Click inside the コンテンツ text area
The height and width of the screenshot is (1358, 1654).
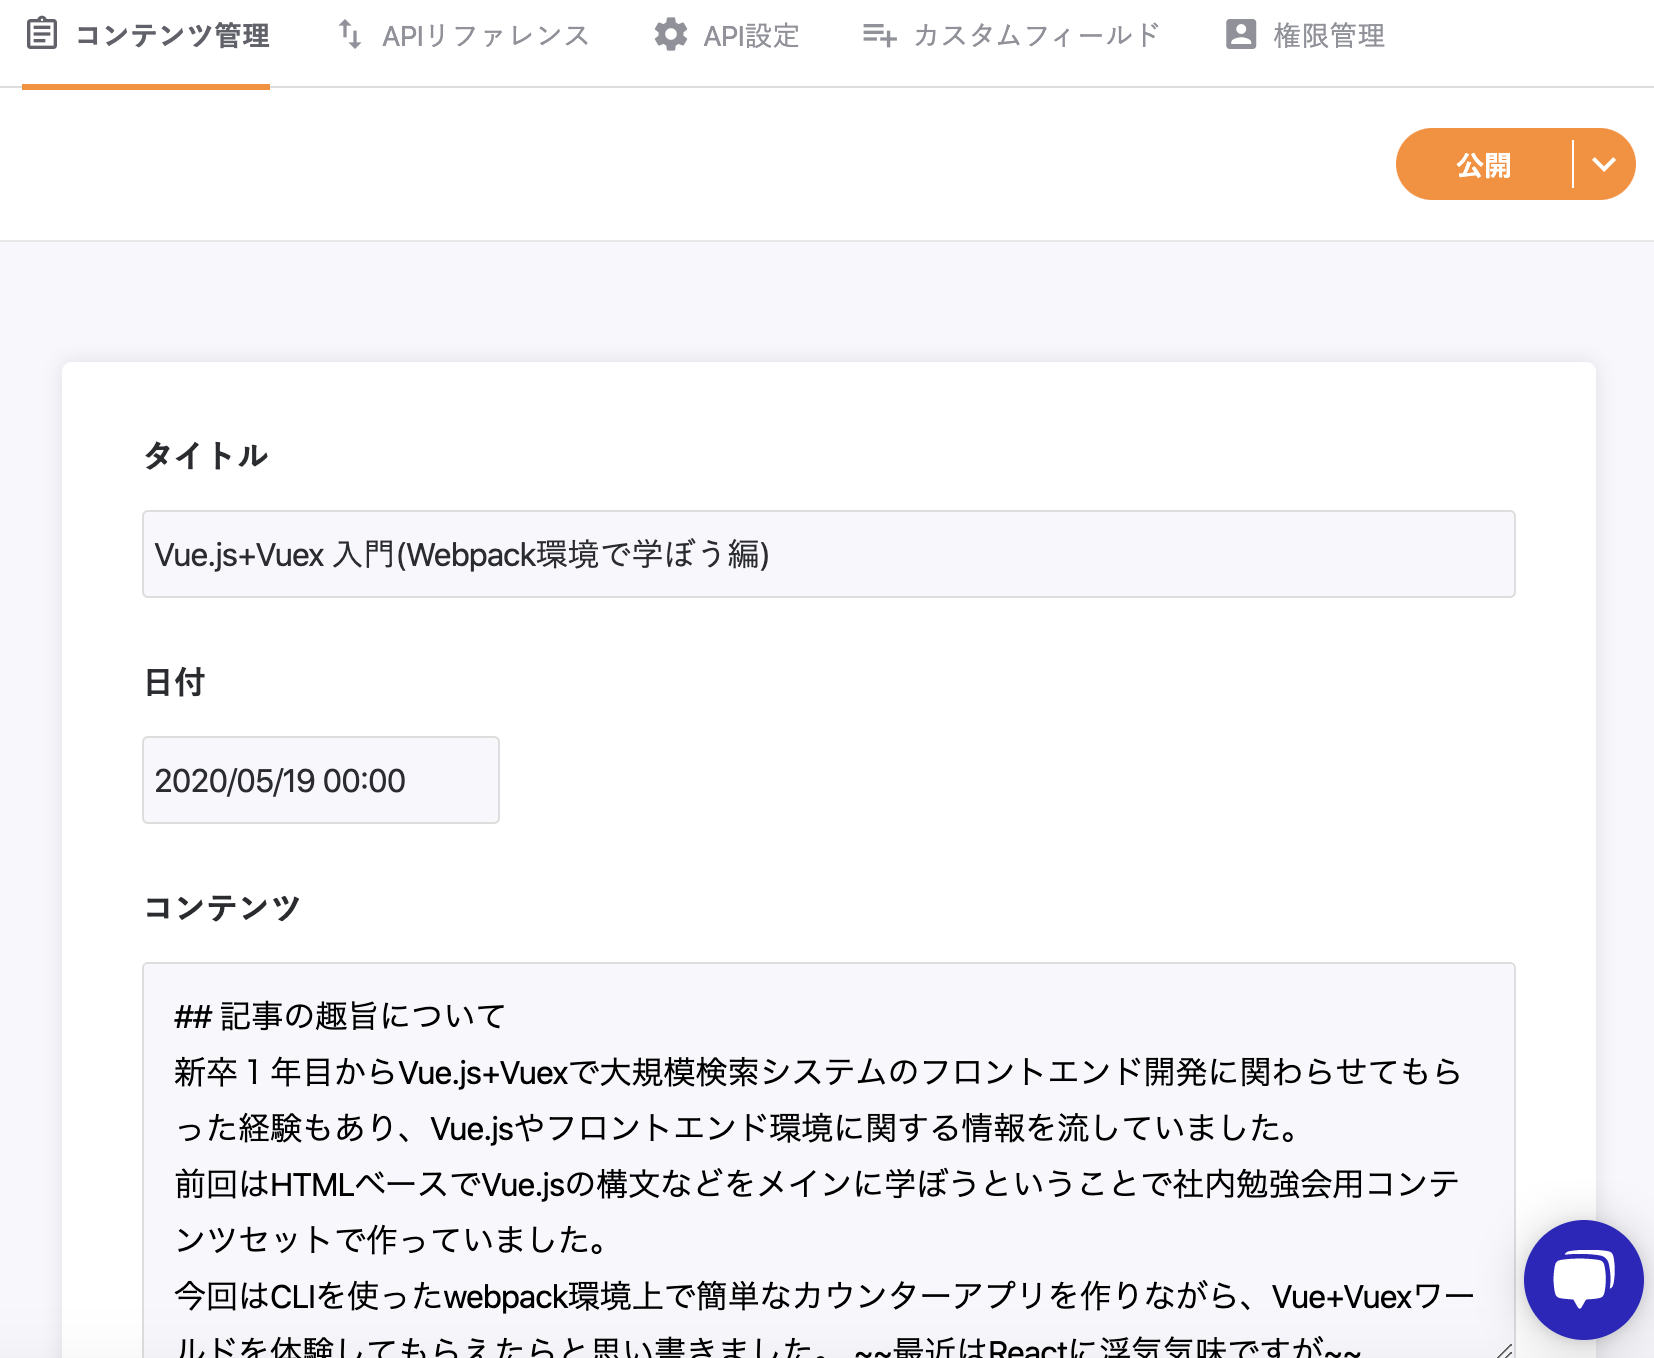tap(829, 1160)
